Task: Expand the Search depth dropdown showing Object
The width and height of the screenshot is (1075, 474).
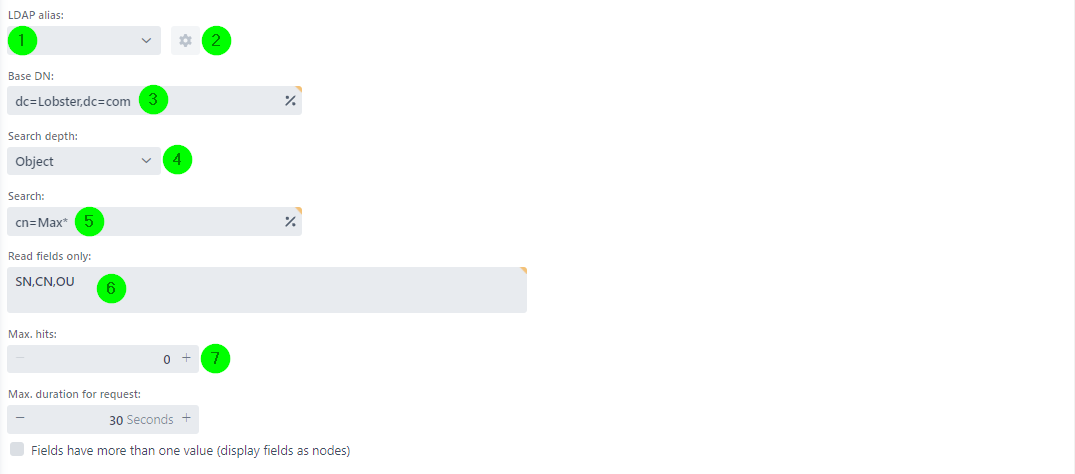Action: tap(84, 161)
